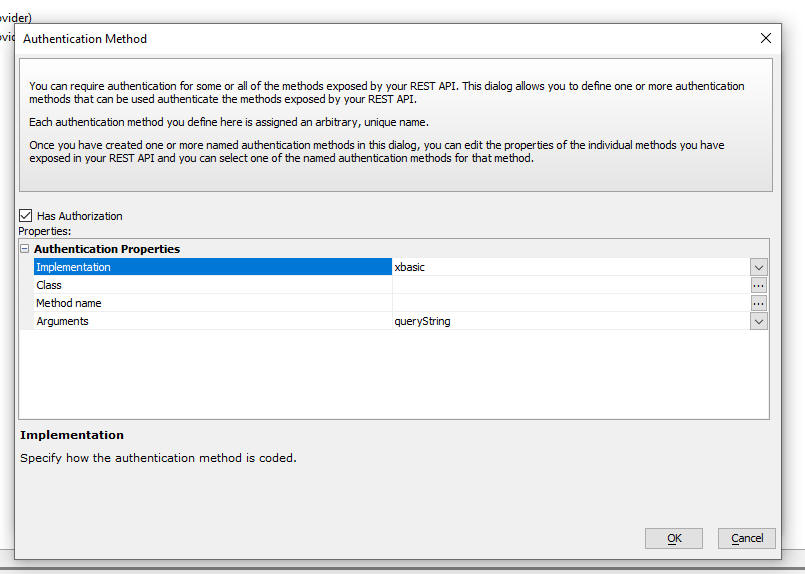Dismiss the dialog with Cancel

click(746, 538)
